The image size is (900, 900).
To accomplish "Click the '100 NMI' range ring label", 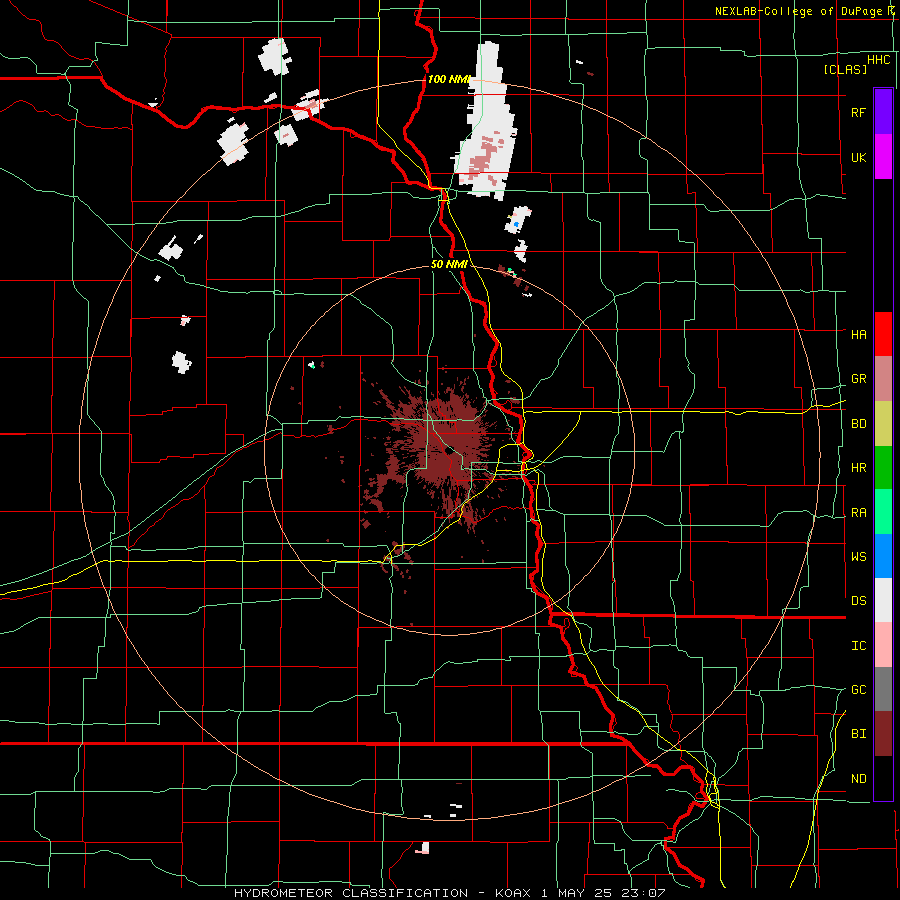I will click(449, 79).
